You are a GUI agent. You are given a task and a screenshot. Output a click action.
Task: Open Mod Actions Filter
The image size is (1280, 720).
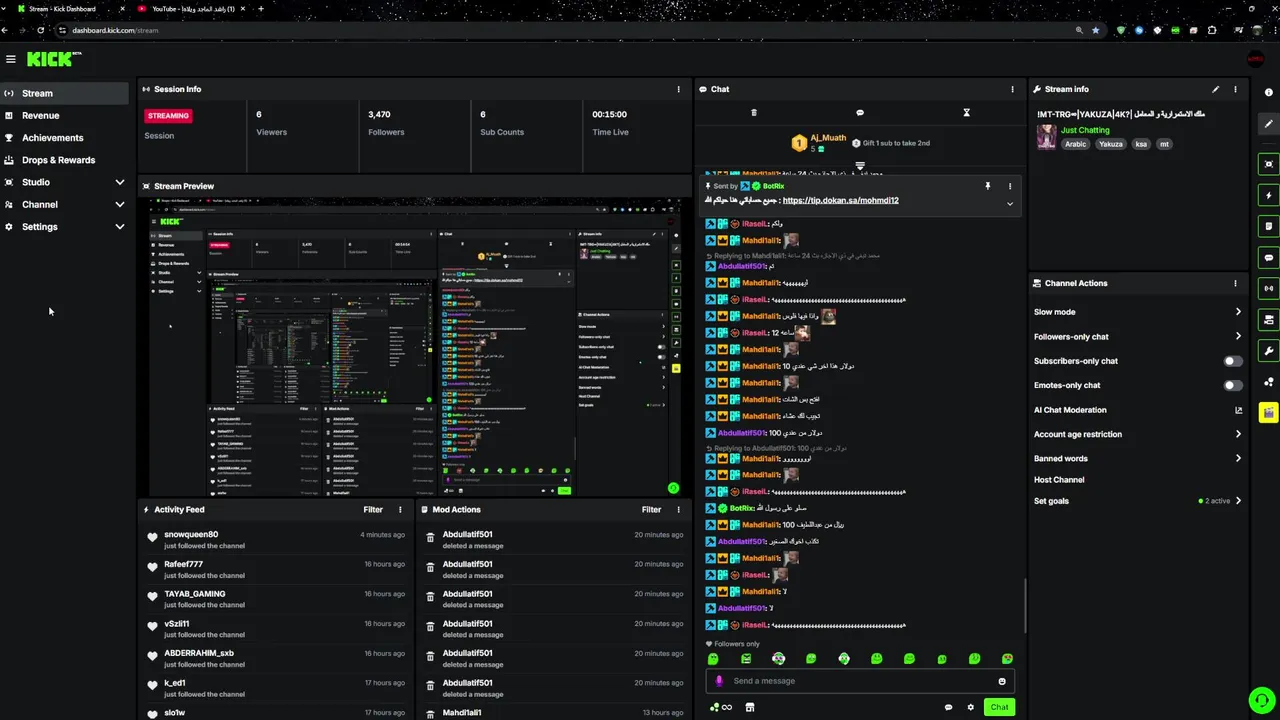[651, 510]
